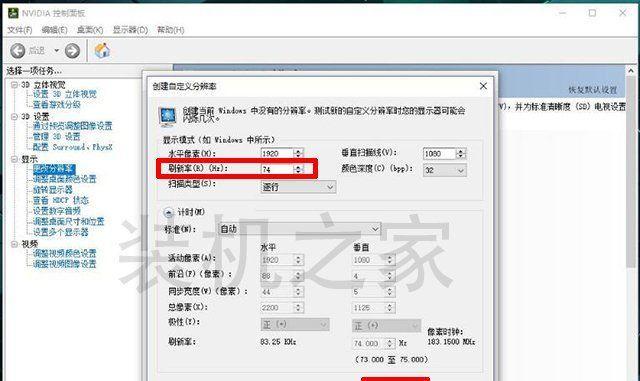The height and width of the screenshot is (381, 640).
Task: Collapse the 计时 timing section arrow
Action: click(x=168, y=212)
